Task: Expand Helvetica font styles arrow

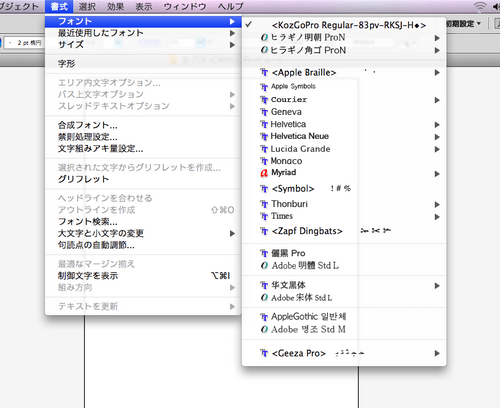Action: (437, 125)
